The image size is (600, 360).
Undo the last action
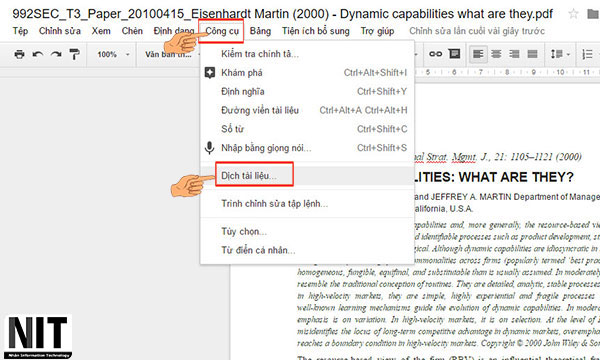click(38, 54)
